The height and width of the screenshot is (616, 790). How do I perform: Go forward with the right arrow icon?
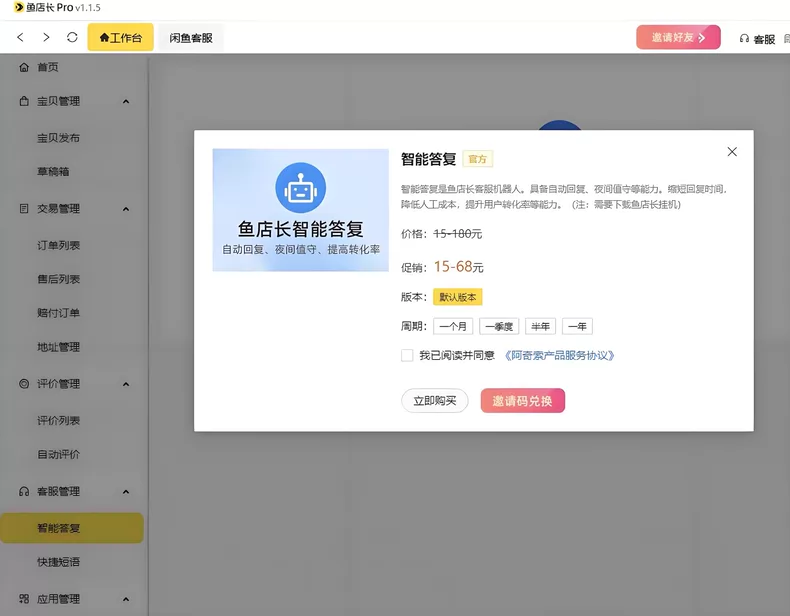click(x=46, y=37)
